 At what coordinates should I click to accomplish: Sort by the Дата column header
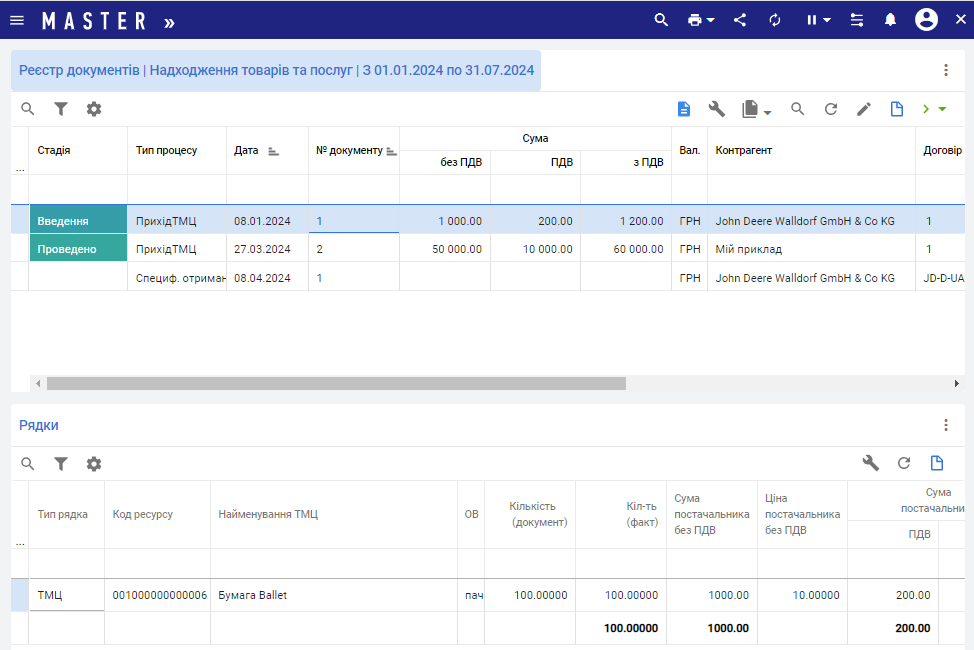(246, 150)
